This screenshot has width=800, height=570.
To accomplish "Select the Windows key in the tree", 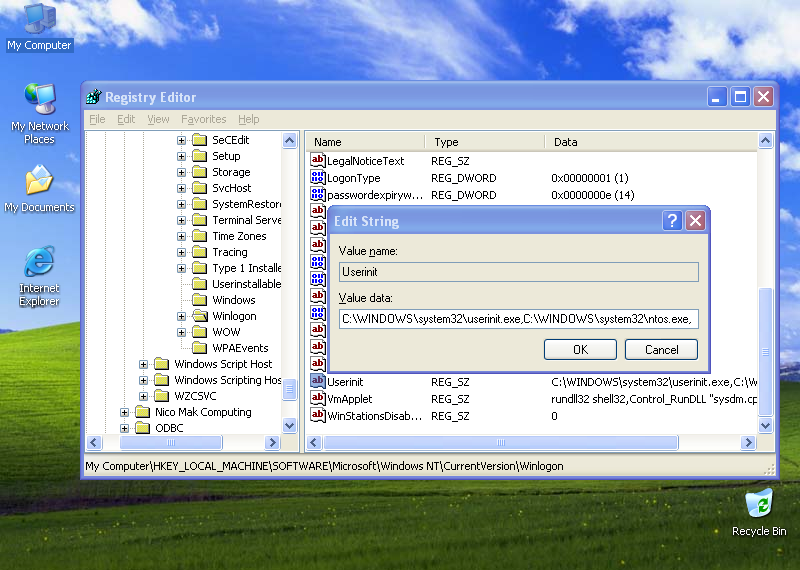I will pyautogui.click(x=234, y=300).
